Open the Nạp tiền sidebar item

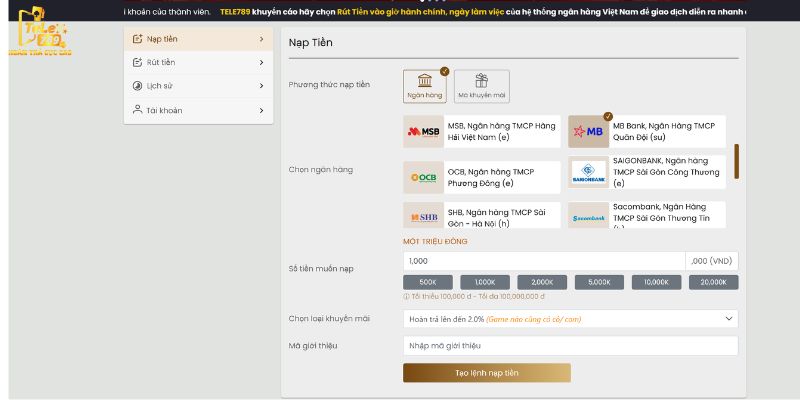click(198, 38)
